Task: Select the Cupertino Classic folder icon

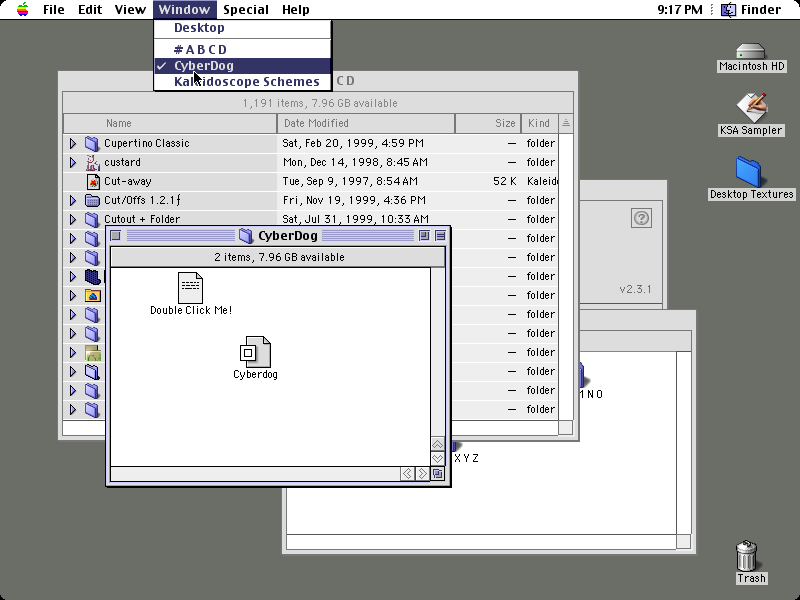Action: [x=92, y=143]
